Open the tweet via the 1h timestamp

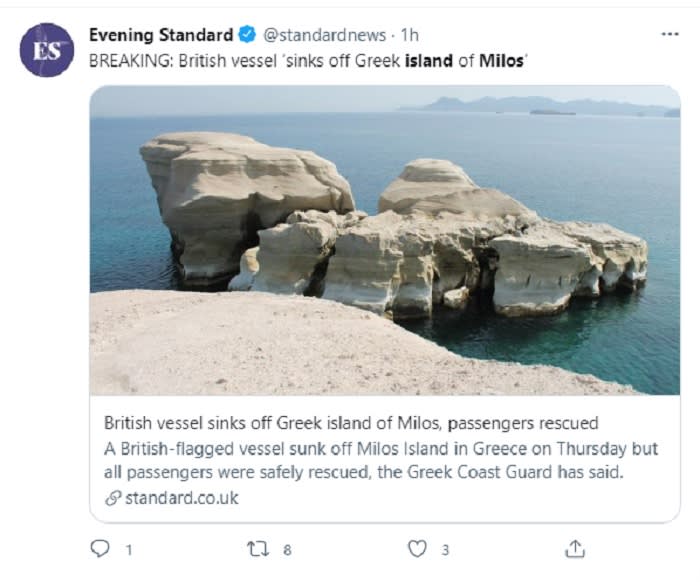pyautogui.click(x=410, y=36)
